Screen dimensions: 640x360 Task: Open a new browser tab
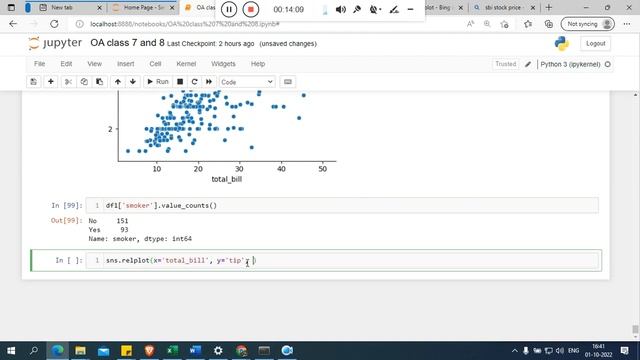pyautogui.click(x=549, y=7)
